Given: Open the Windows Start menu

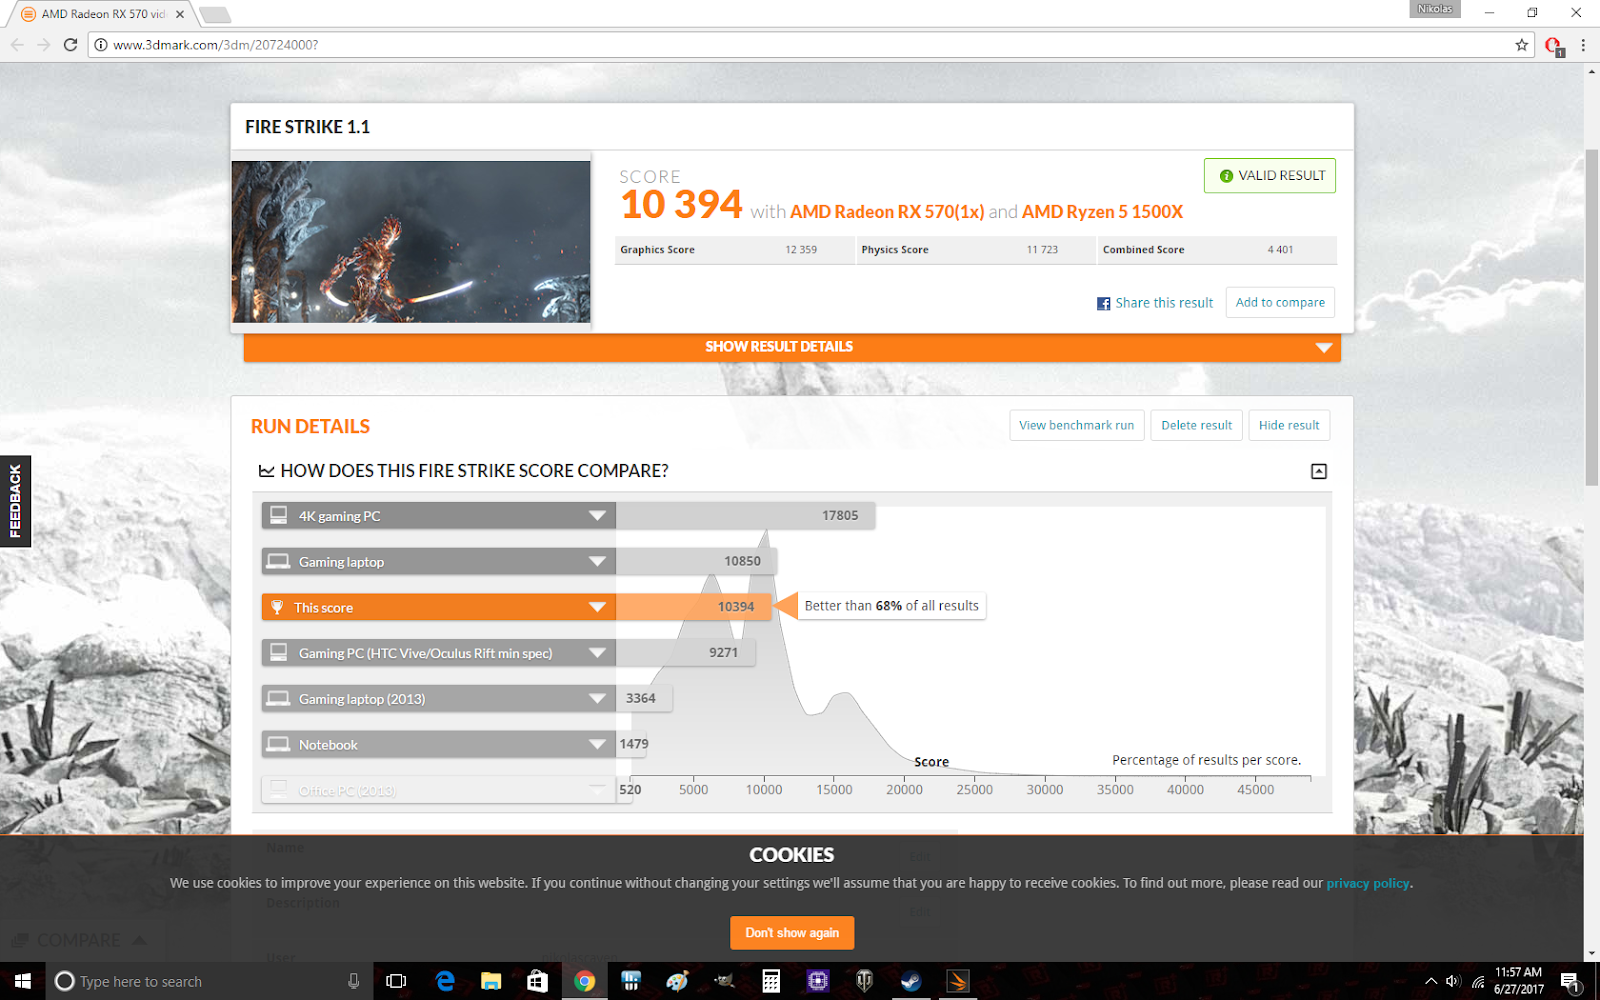Looking at the screenshot, I should point(23,981).
